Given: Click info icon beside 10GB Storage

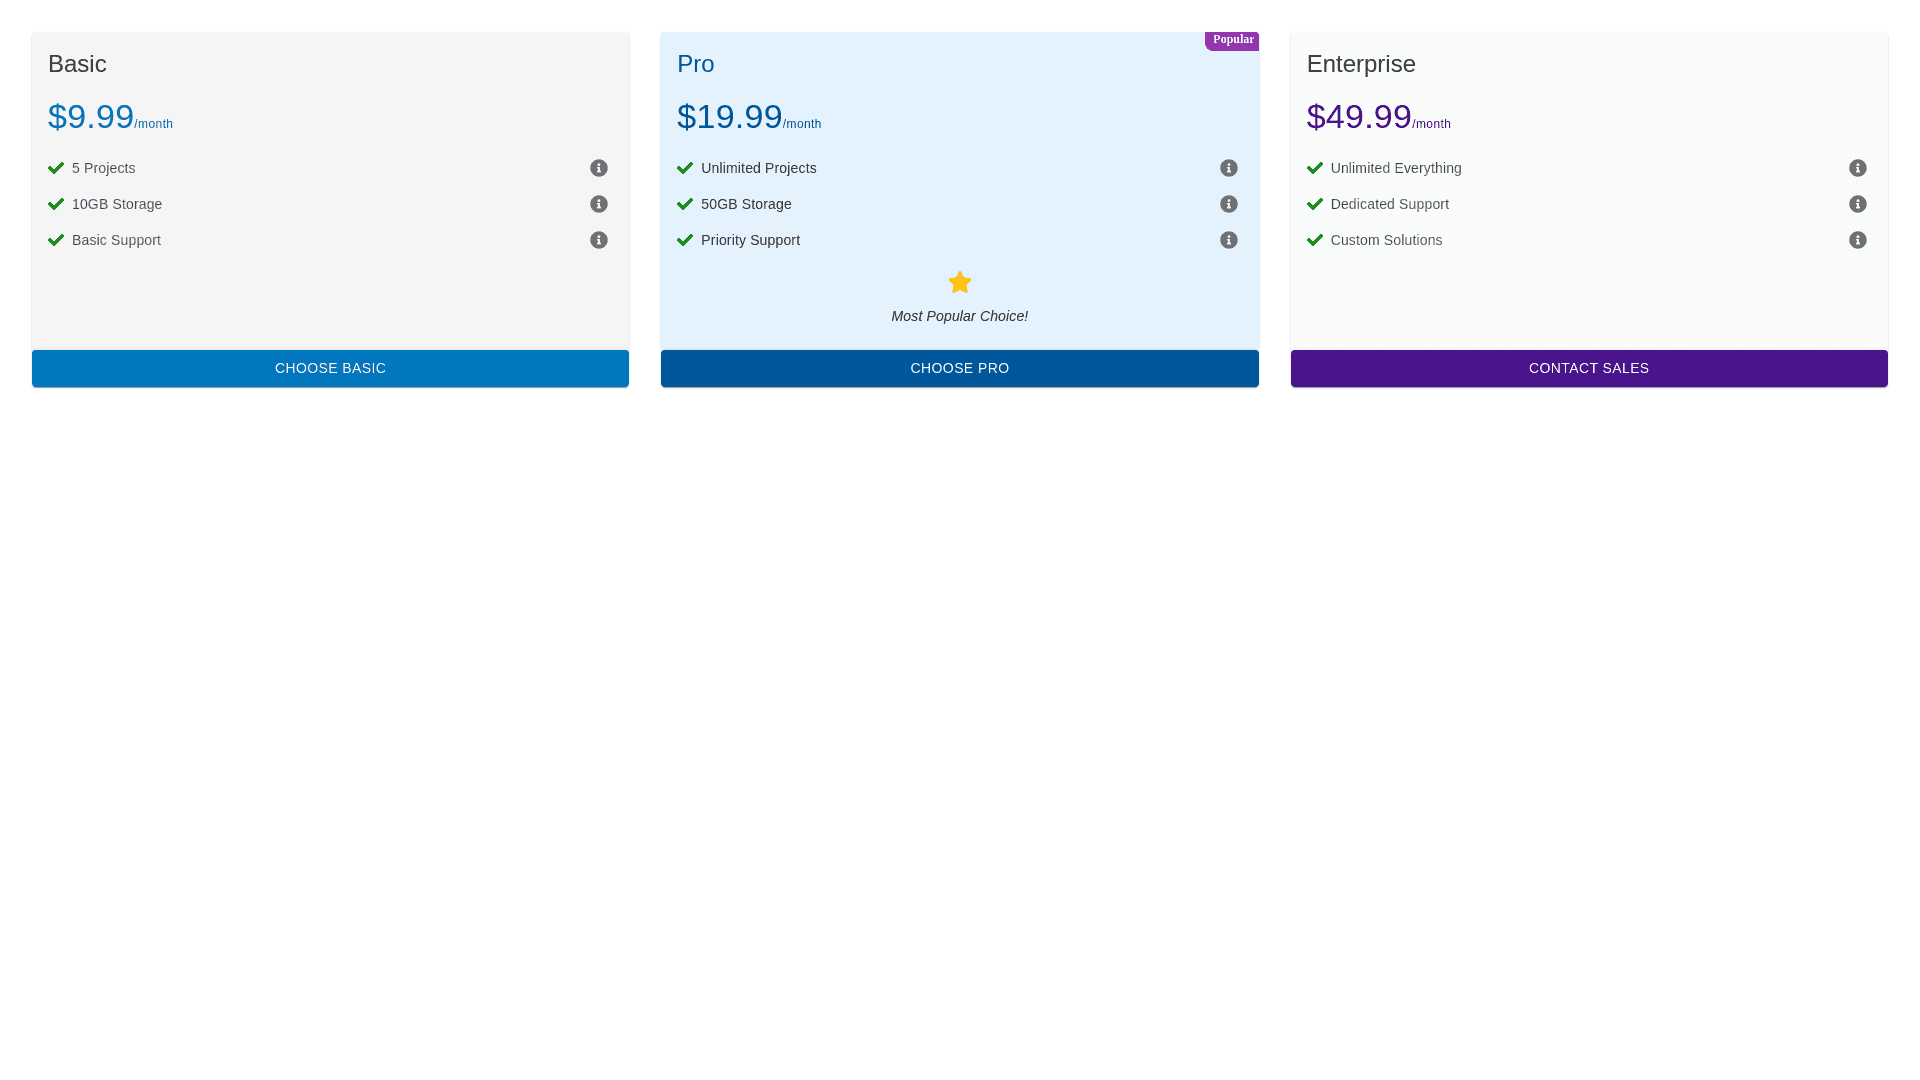Looking at the screenshot, I should pyautogui.click(x=598, y=204).
